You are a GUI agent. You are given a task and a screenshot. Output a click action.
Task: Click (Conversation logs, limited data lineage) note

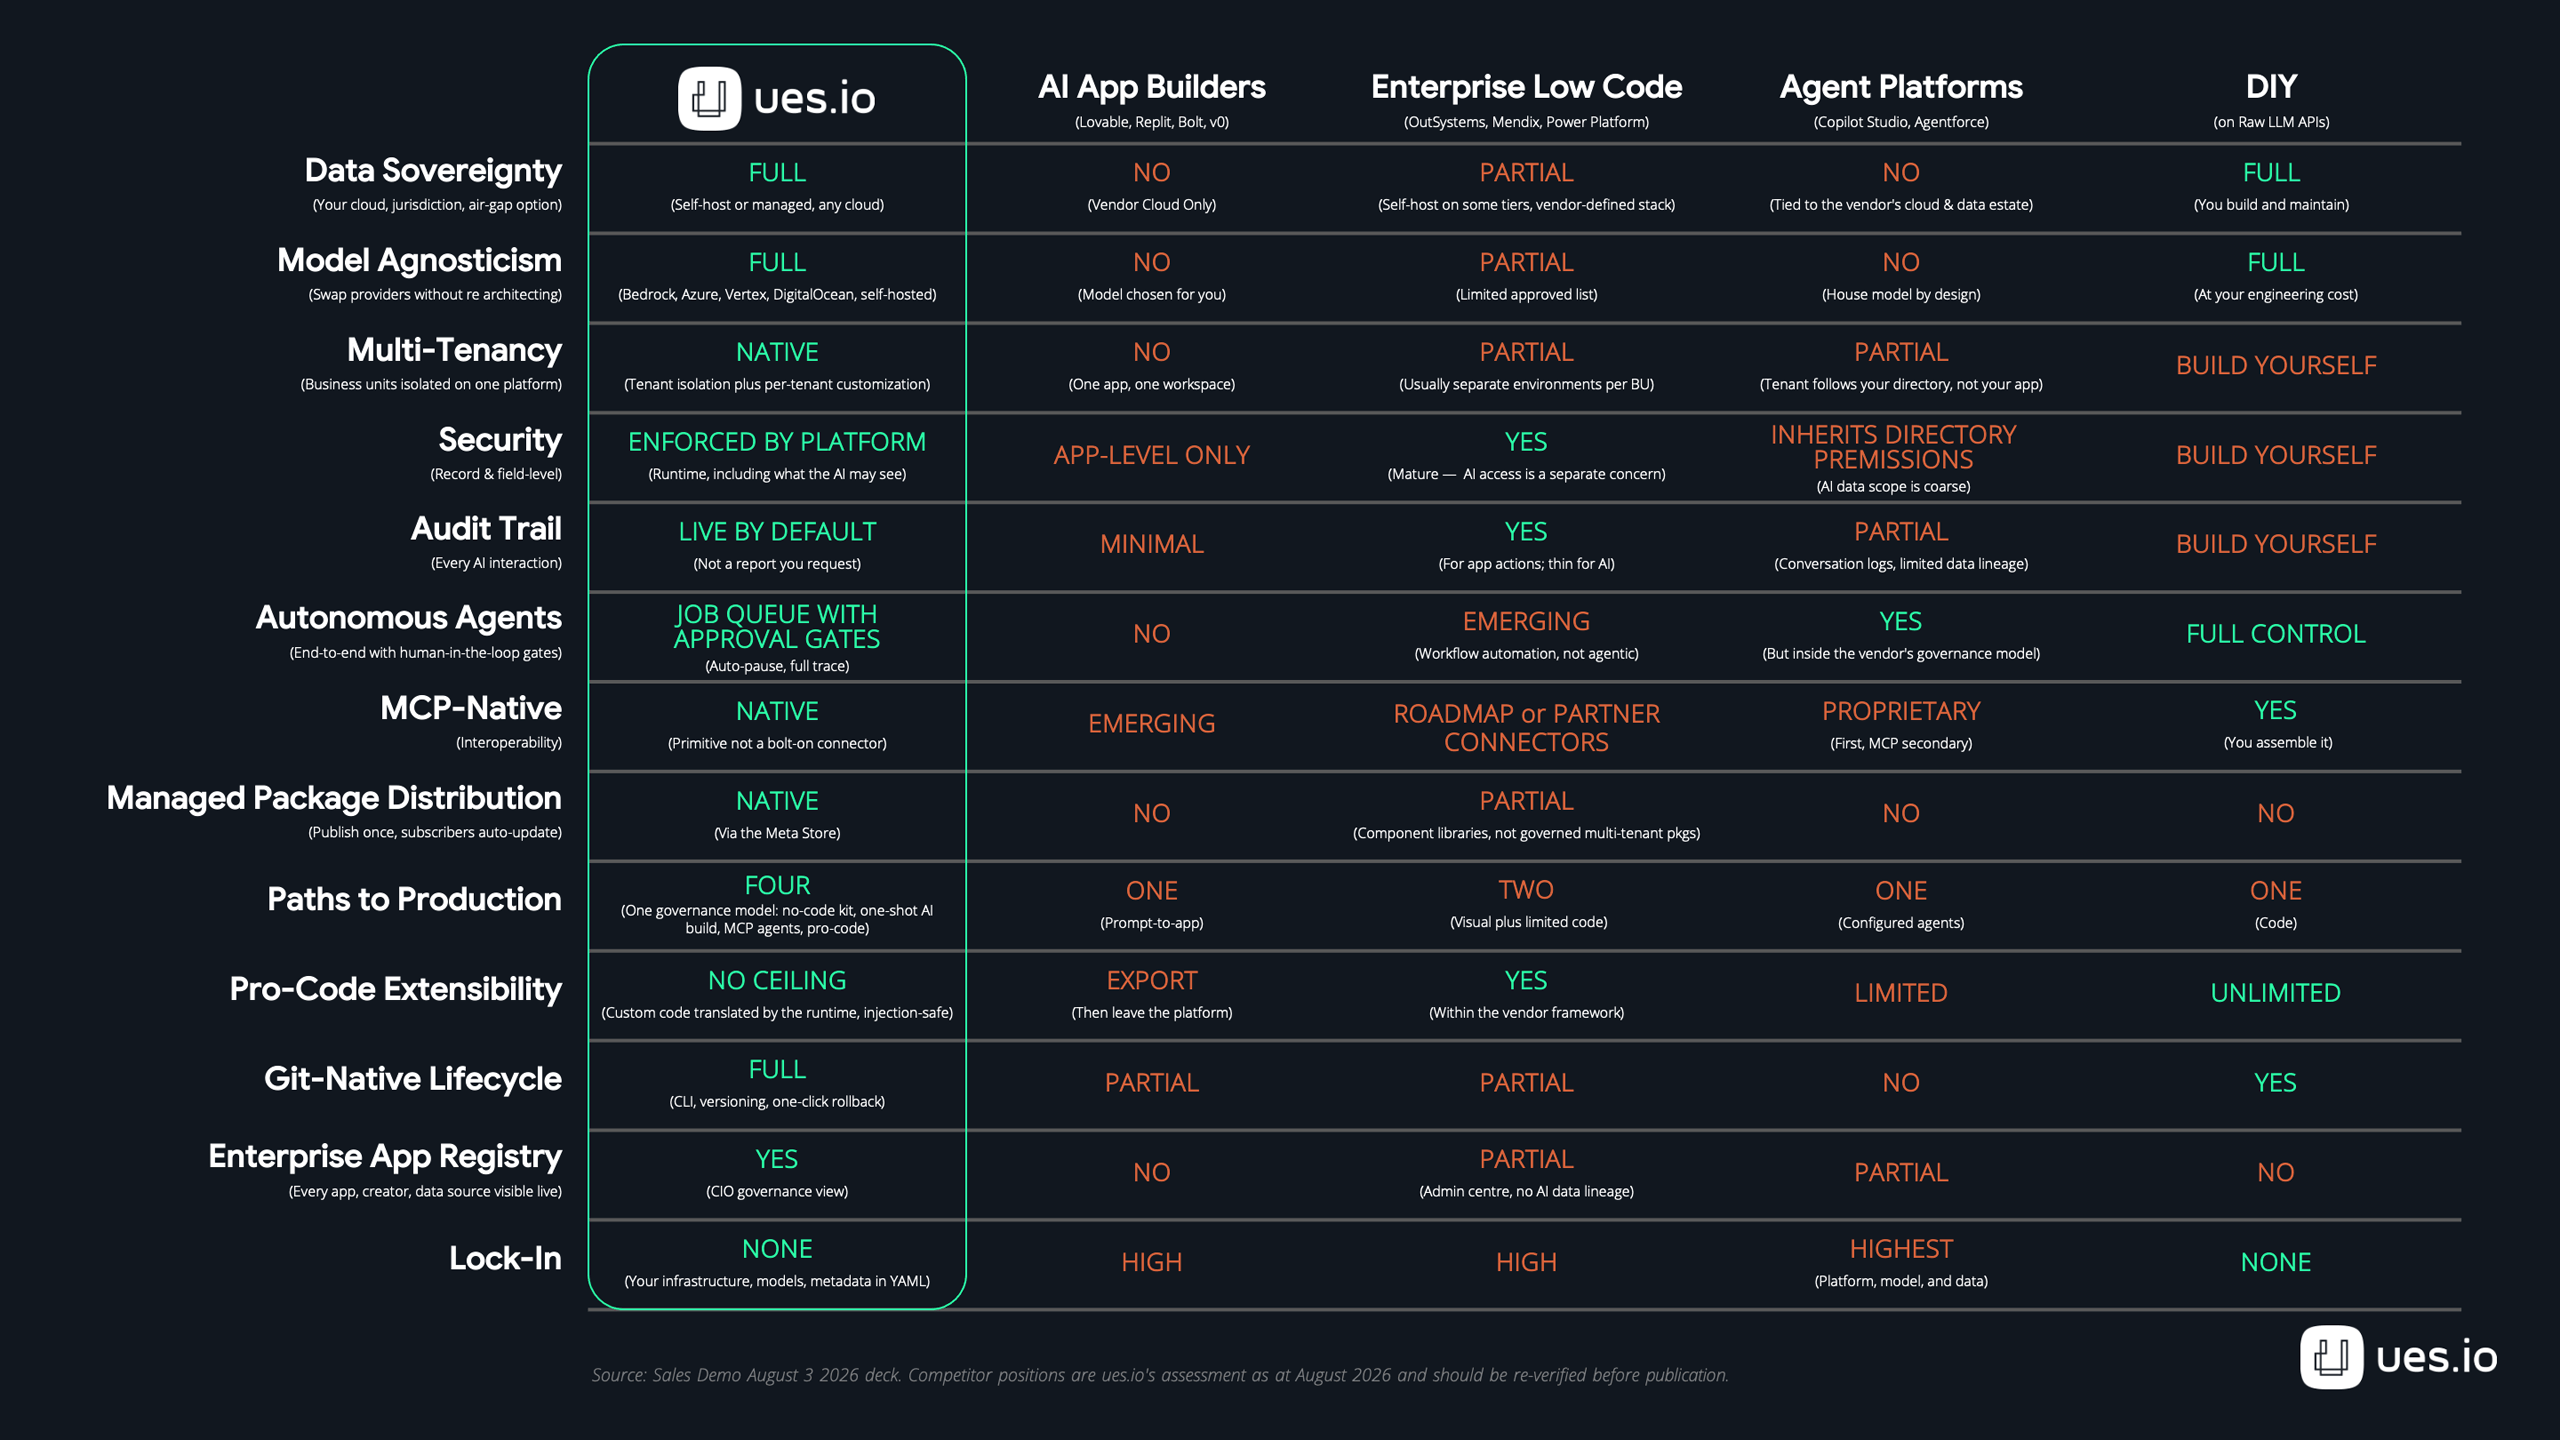(x=1901, y=564)
